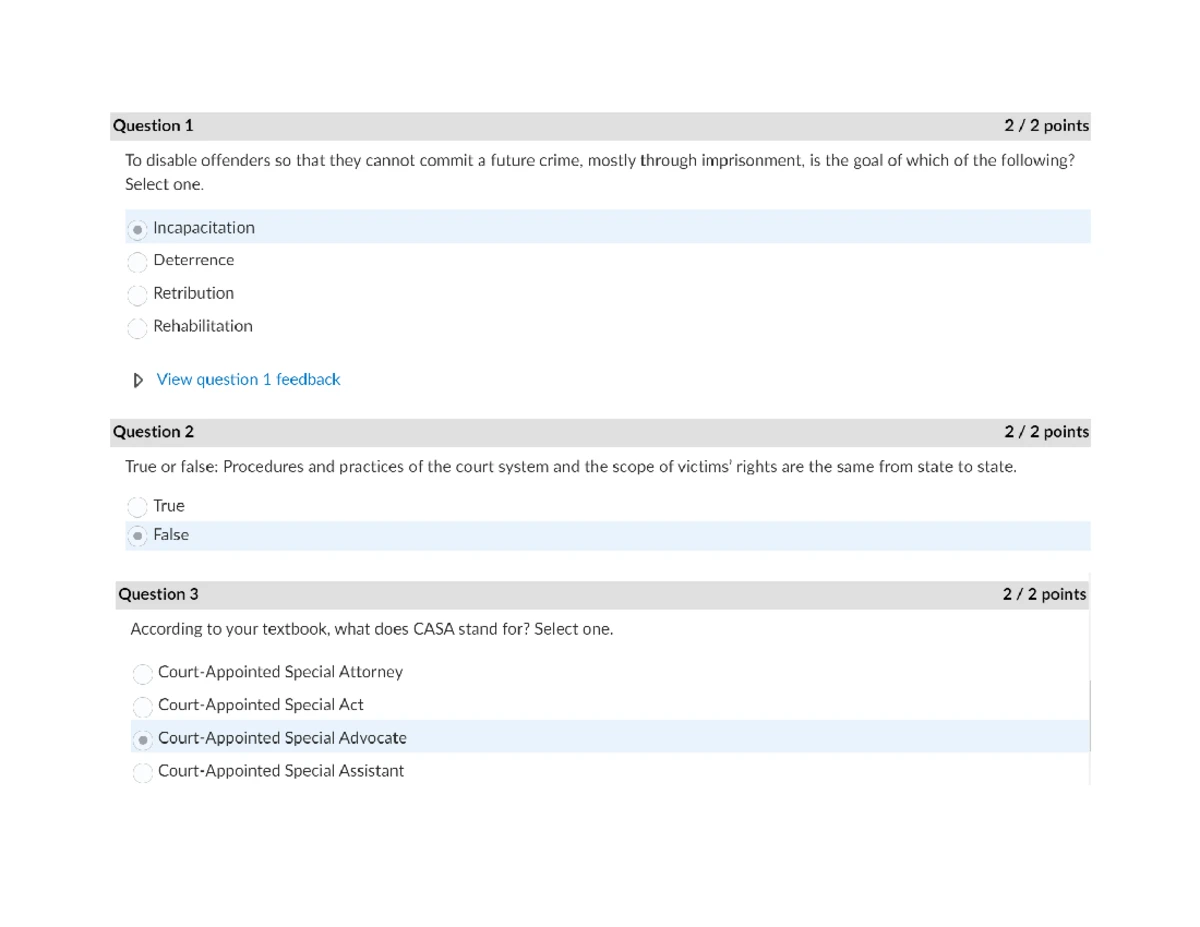Select True for question 2
Image resolution: width=1200 pixels, height=927 pixels.
point(137,506)
